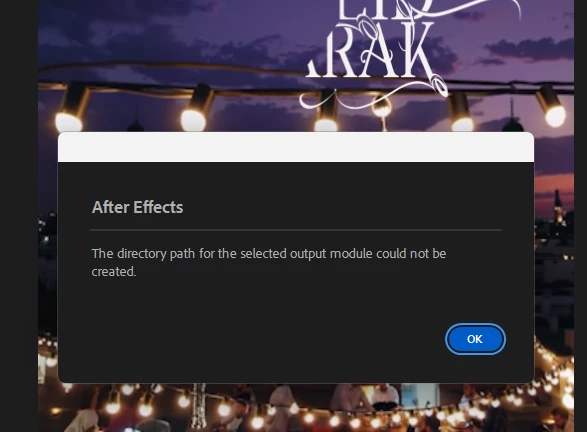Image resolution: width=587 pixels, height=432 pixels.
Task: Click the dark panel left of composition
Action: [19, 216]
